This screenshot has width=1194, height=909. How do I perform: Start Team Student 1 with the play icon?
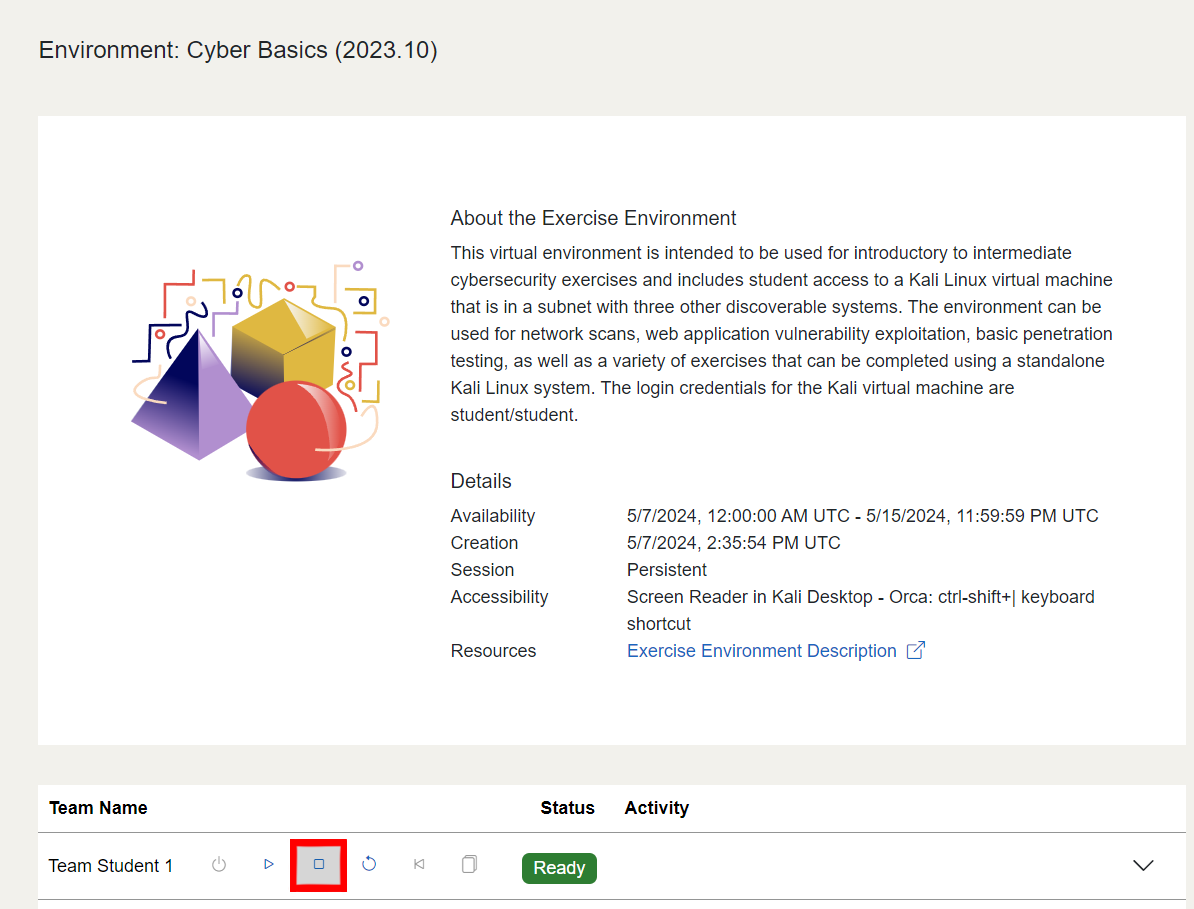(x=268, y=864)
